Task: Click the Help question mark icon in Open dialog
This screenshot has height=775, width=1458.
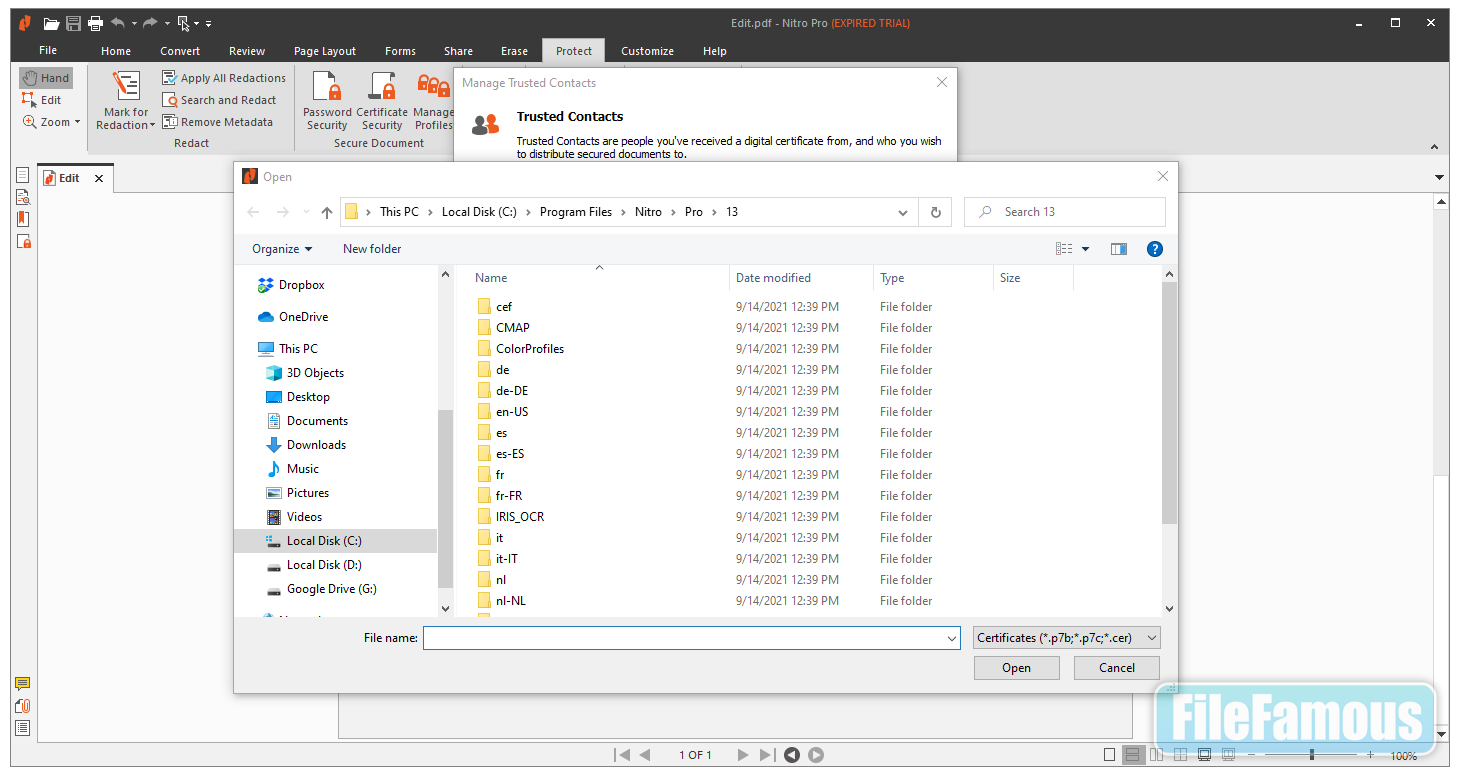Action: [1155, 249]
